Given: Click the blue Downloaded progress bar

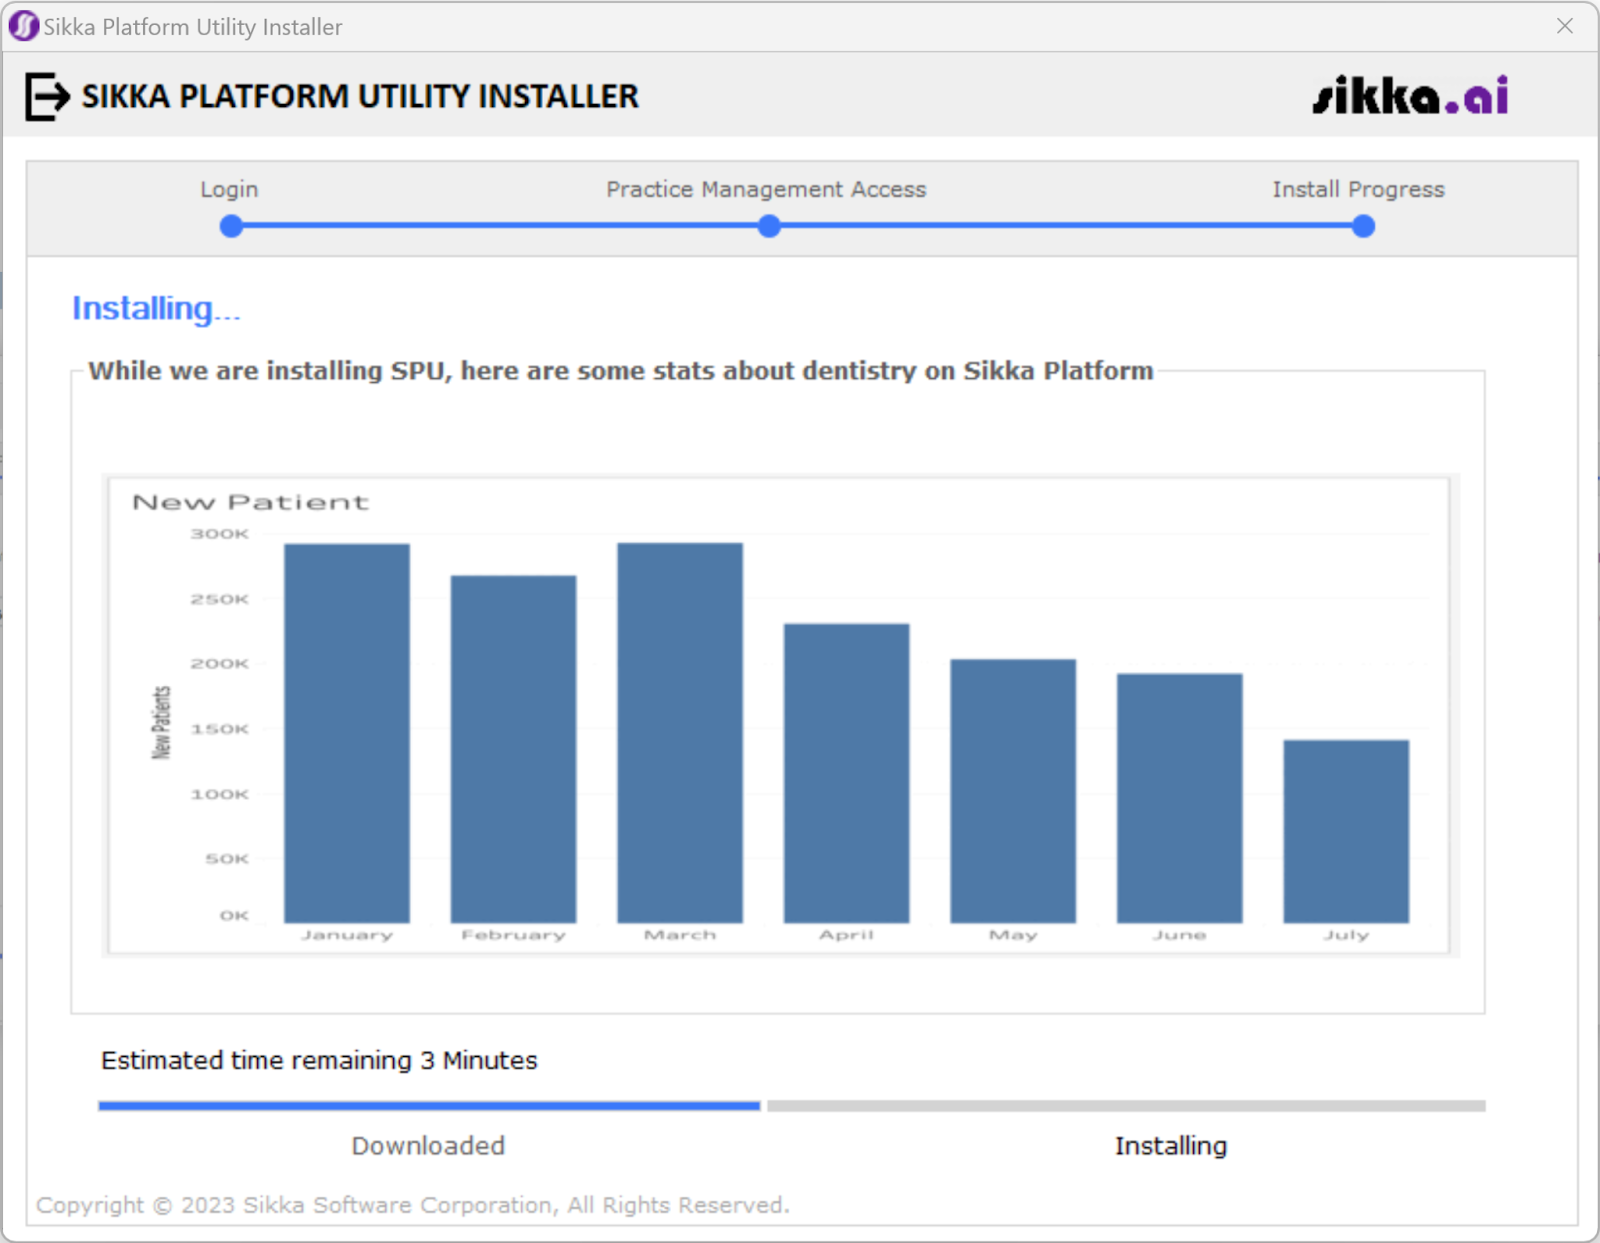Looking at the screenshot, I should pyautogui.click(x=429, y=1106).
